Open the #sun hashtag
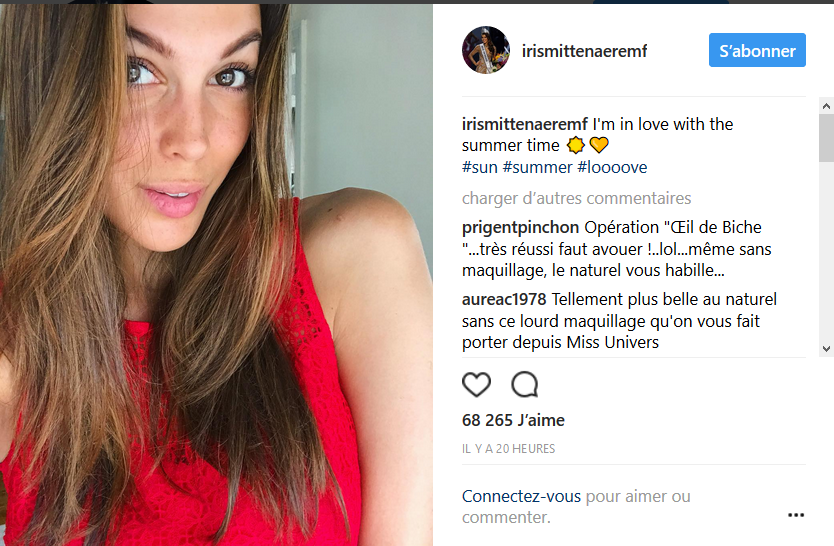The width and height of the screenshot is (834, 546). coord(479,167)
